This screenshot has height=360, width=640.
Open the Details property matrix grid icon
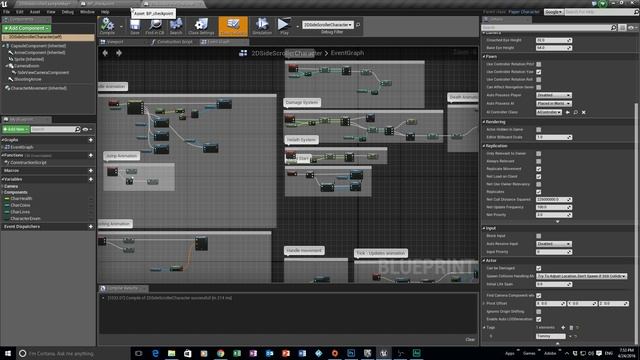click(622, 28)
